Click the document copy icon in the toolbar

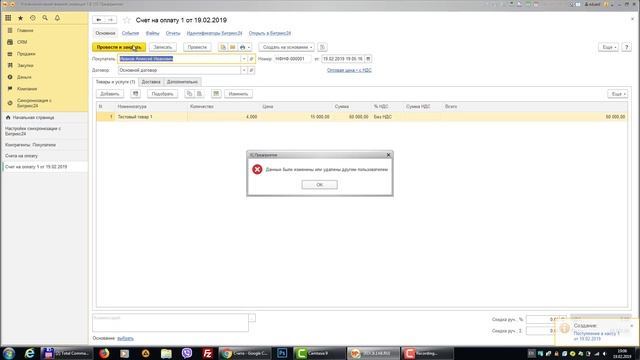223,47
